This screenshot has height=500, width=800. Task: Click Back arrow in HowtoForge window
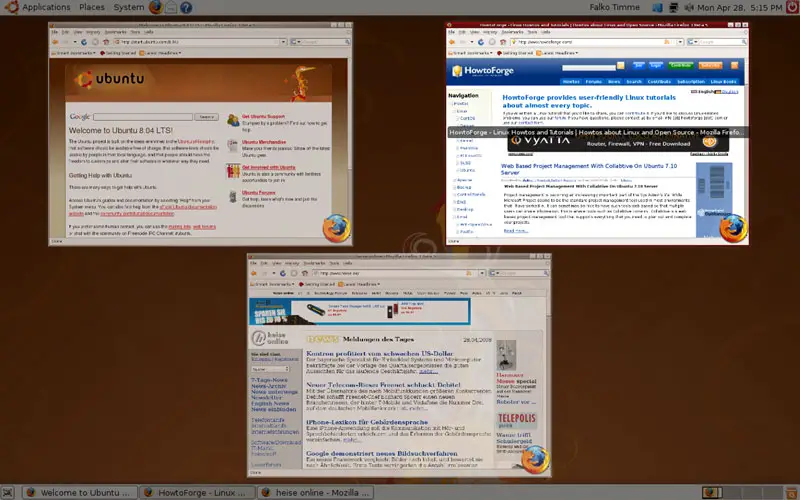coord(453,42)
